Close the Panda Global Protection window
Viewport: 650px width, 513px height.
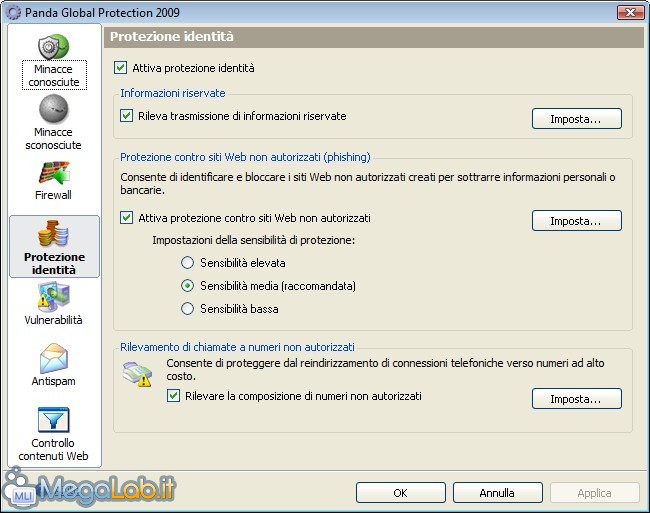click(x=630, y=12)
